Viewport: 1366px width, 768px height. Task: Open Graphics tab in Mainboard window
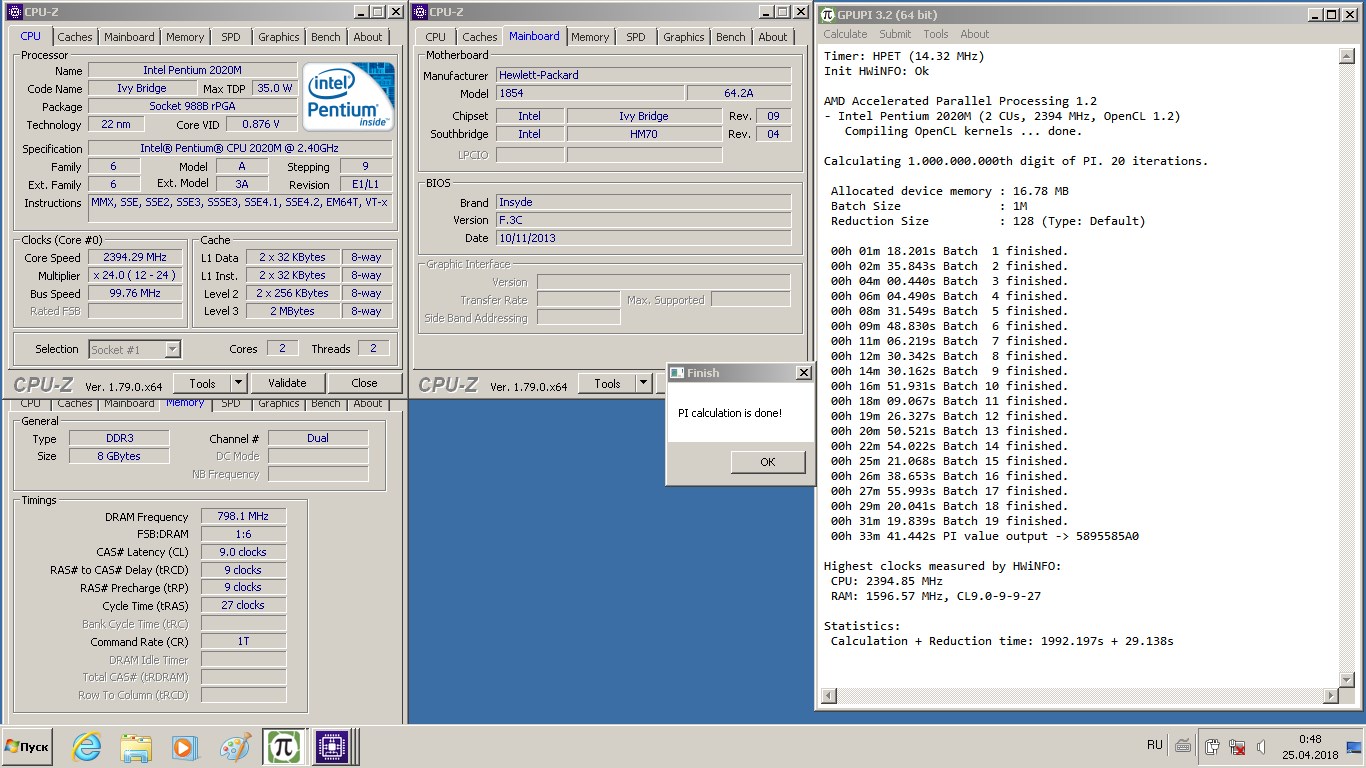[684, 37]
